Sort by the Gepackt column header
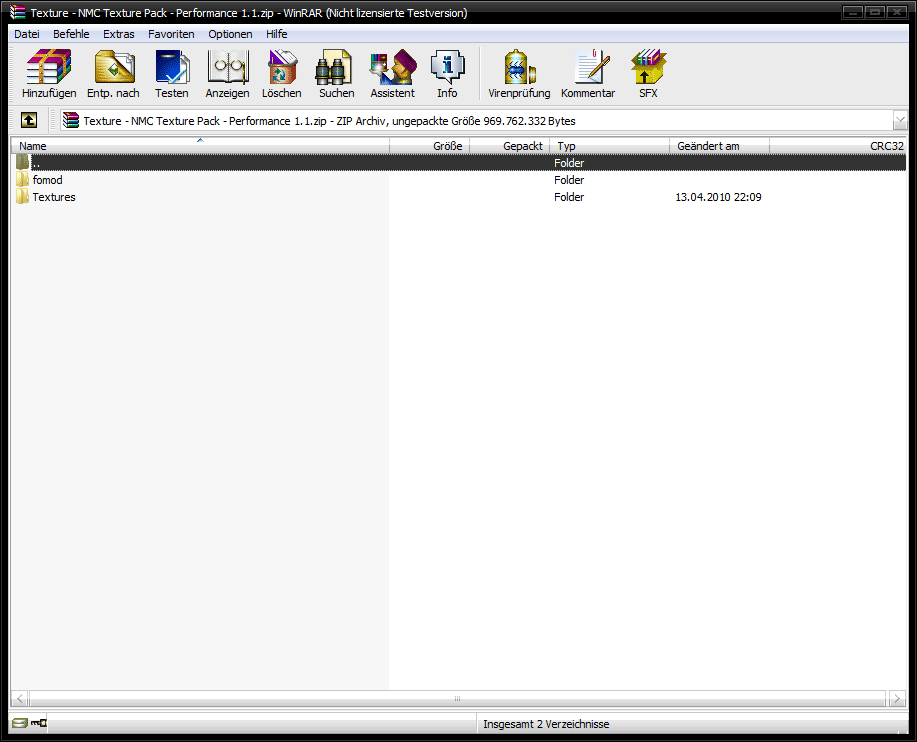This screenshot has width=917, height=742. click(509, 146)
